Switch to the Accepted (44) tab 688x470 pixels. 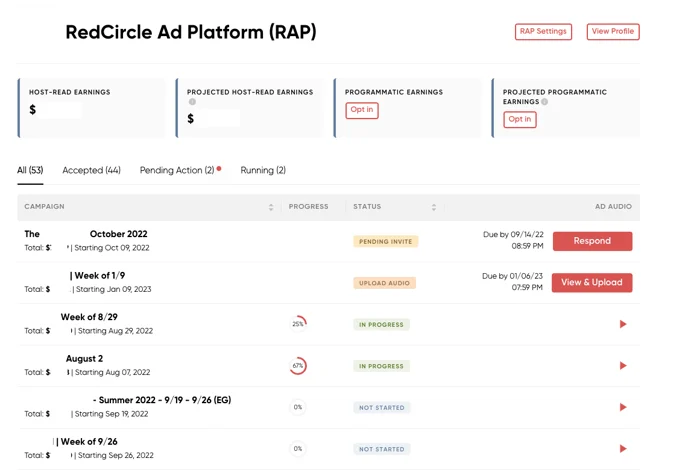coord(91,171)
